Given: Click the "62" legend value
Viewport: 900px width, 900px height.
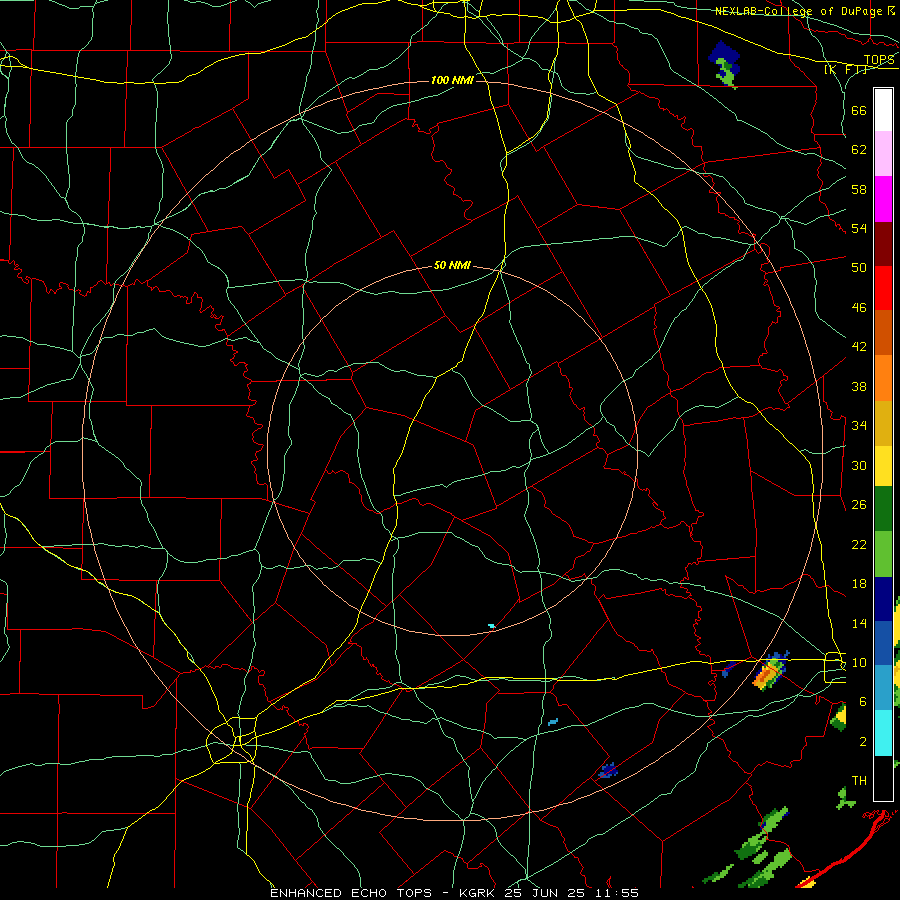Looking at the screenshot, I should [859, 150].
